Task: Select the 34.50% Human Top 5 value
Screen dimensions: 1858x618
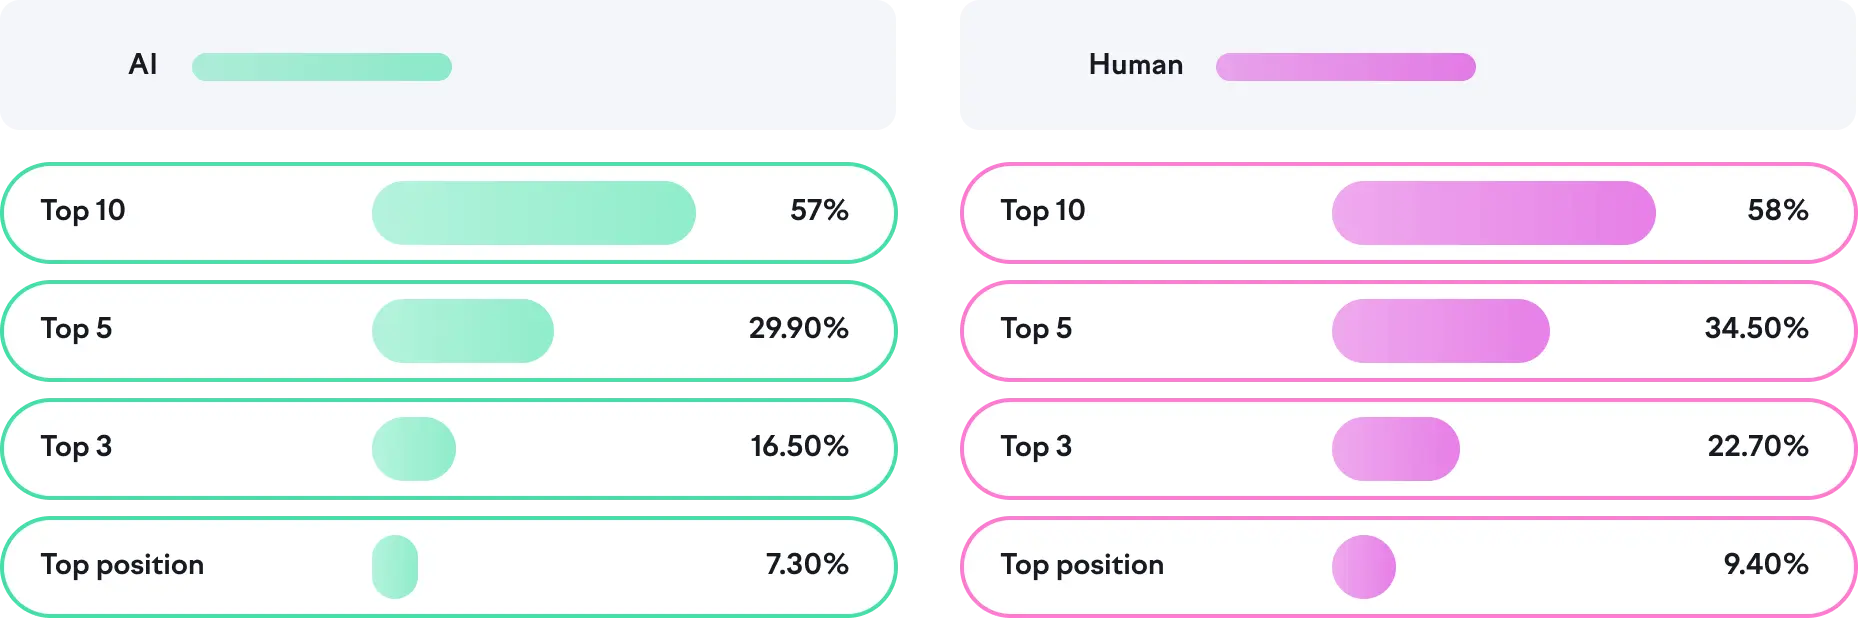Action: (x=1756, y=329)
